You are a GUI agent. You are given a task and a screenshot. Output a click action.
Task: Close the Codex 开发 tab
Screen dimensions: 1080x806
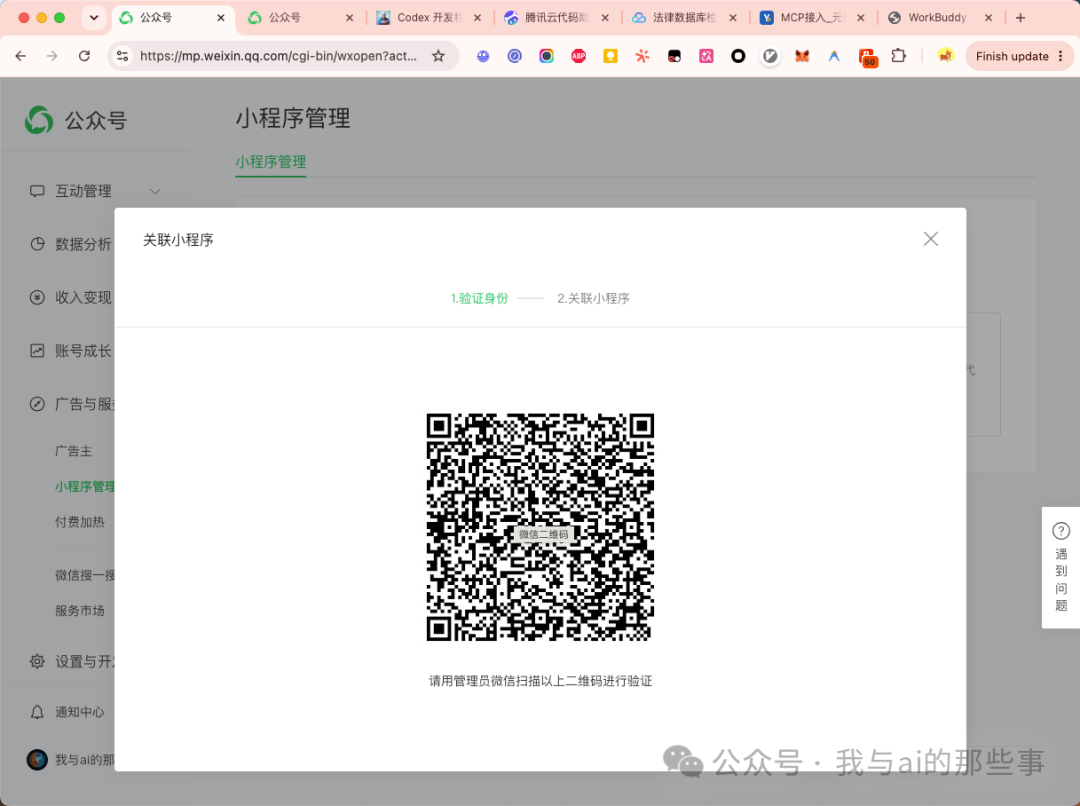click(477, 17)
